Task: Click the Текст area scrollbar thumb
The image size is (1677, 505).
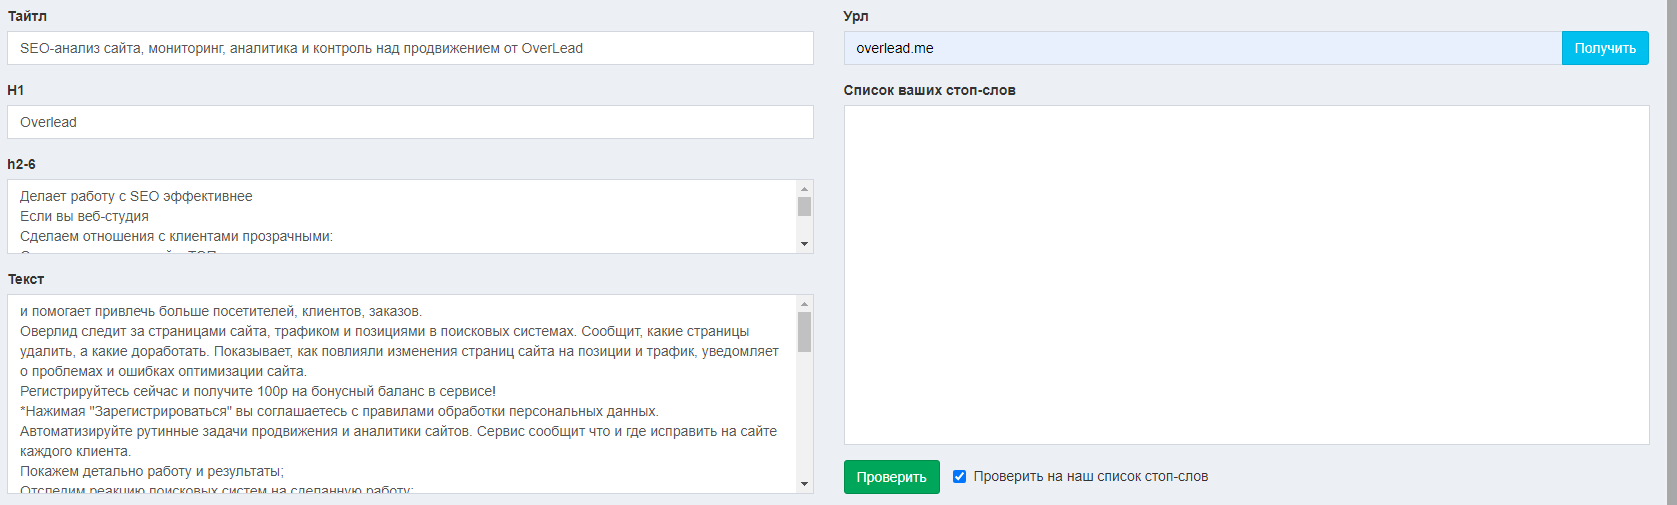Action: (x=804, y=332)
